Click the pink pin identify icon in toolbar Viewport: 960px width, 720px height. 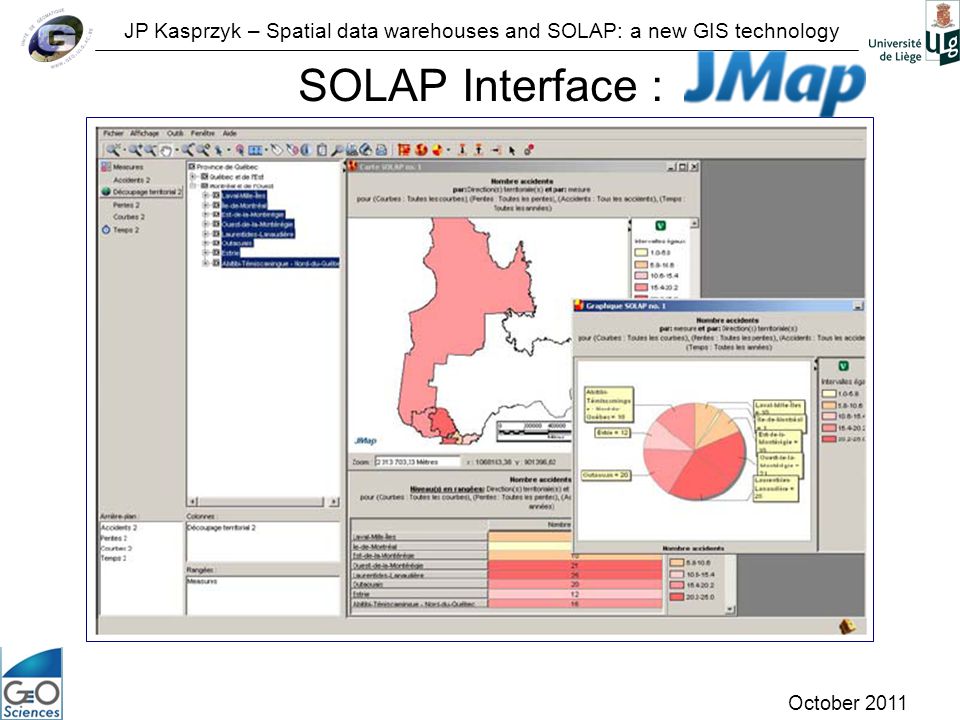click(x=239, y=150)
